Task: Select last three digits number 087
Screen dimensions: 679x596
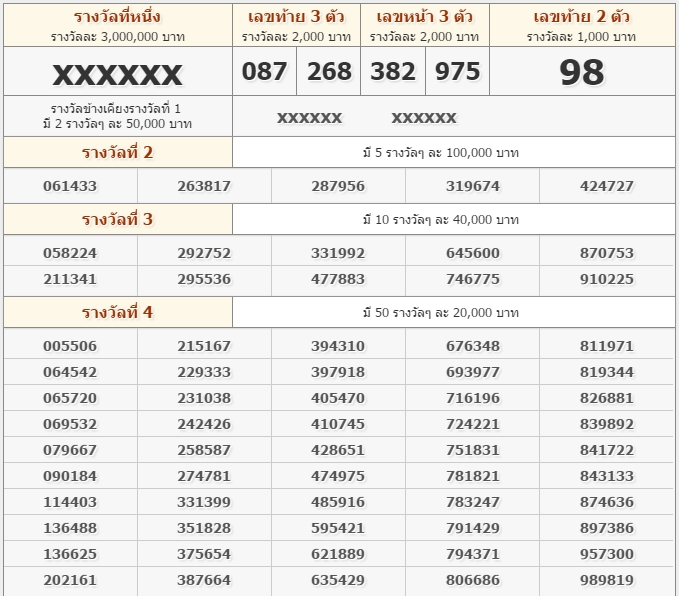Action: point(264,71)
